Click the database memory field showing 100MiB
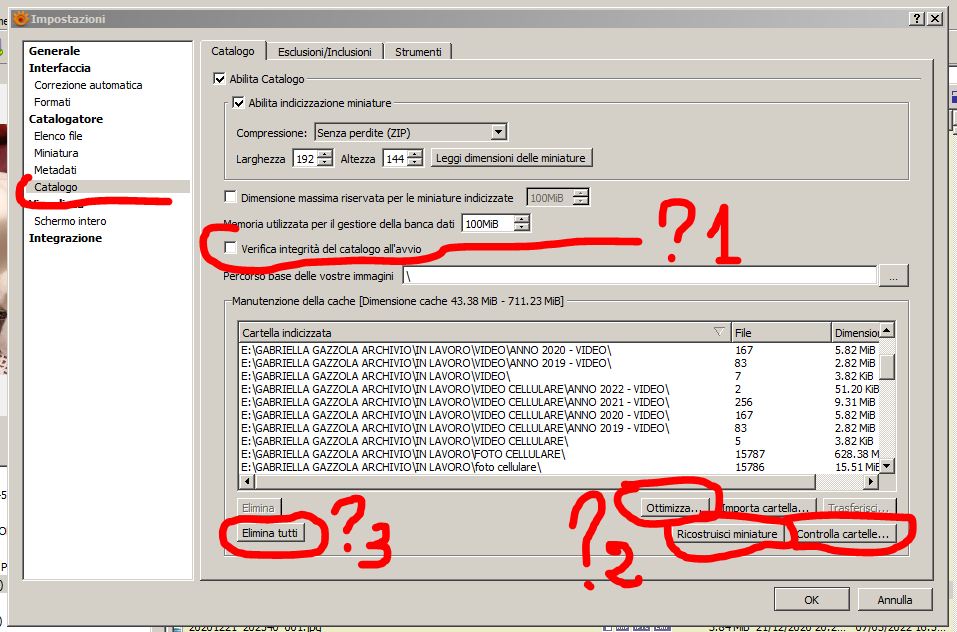The height and width of the screenshot is (632, 957). pos(488,223)
